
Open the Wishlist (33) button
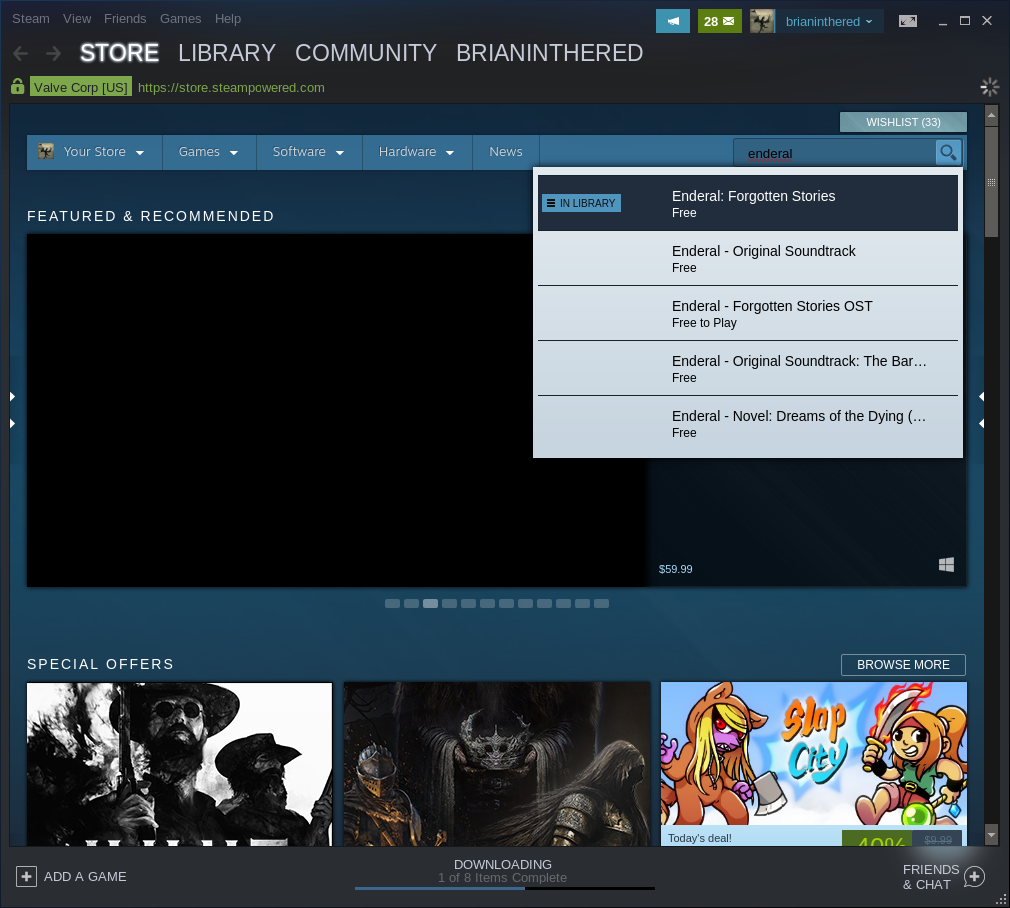click(903, 122)
